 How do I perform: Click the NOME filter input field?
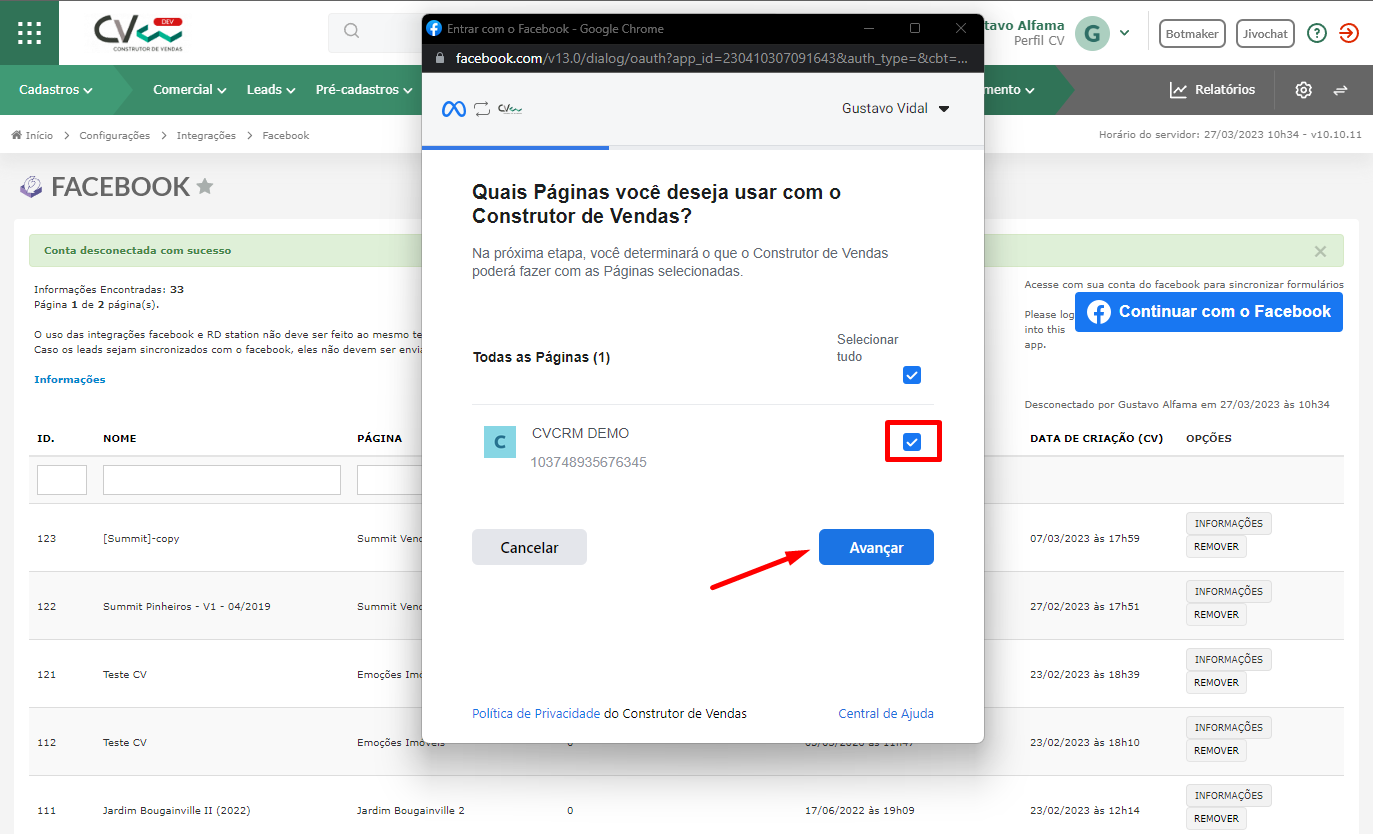coord(222,480)
